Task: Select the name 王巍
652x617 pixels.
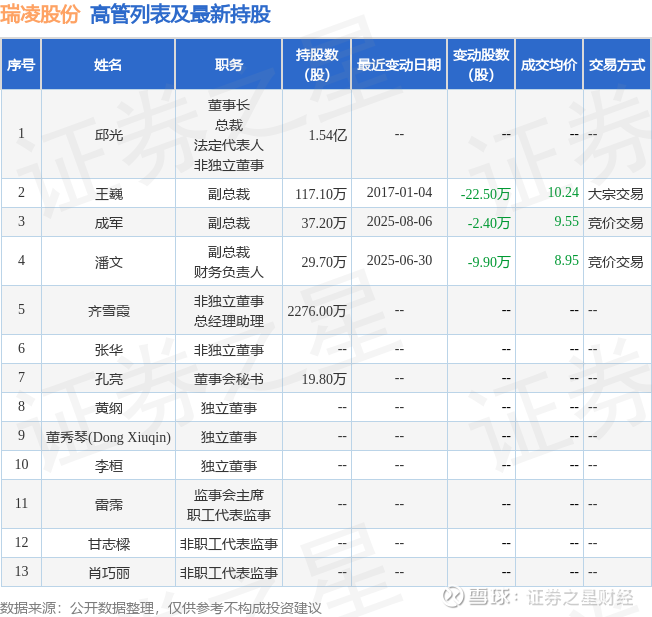Action: pyautogui.click(x=109, y=193)
